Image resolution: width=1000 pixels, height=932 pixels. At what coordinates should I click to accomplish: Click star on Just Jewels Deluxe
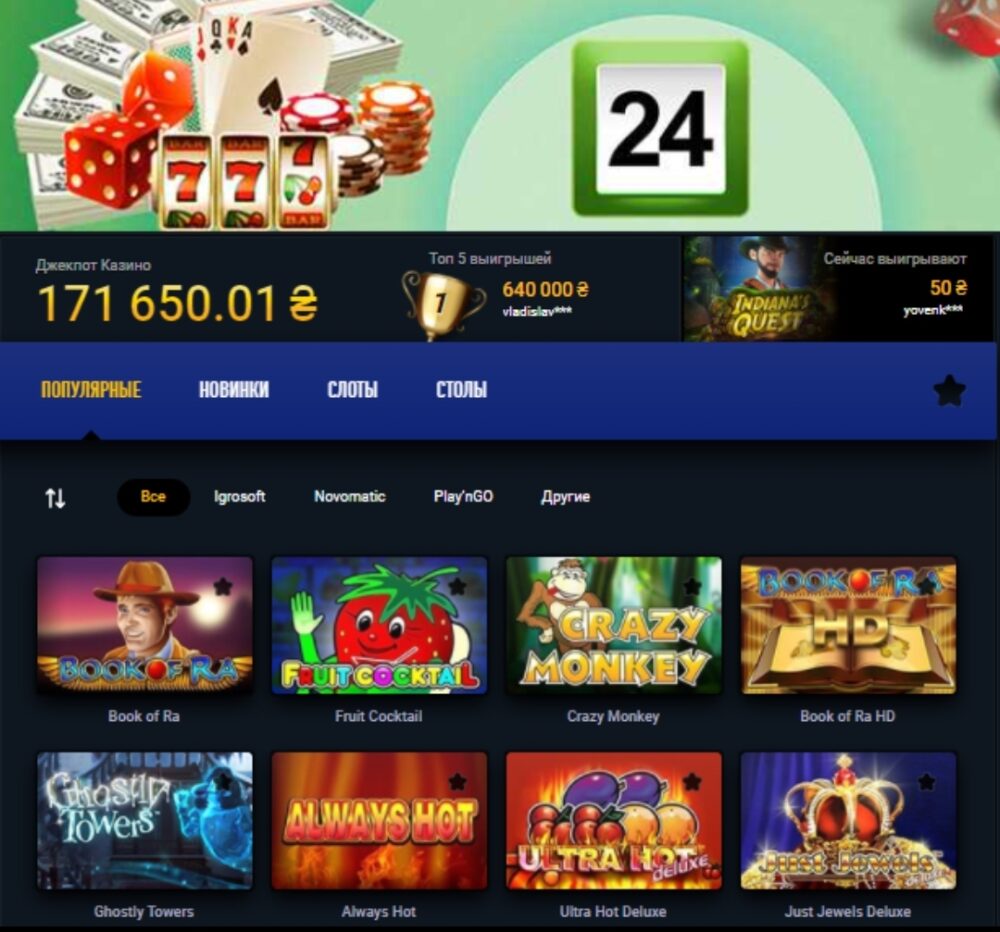click(x=927, y=781)
